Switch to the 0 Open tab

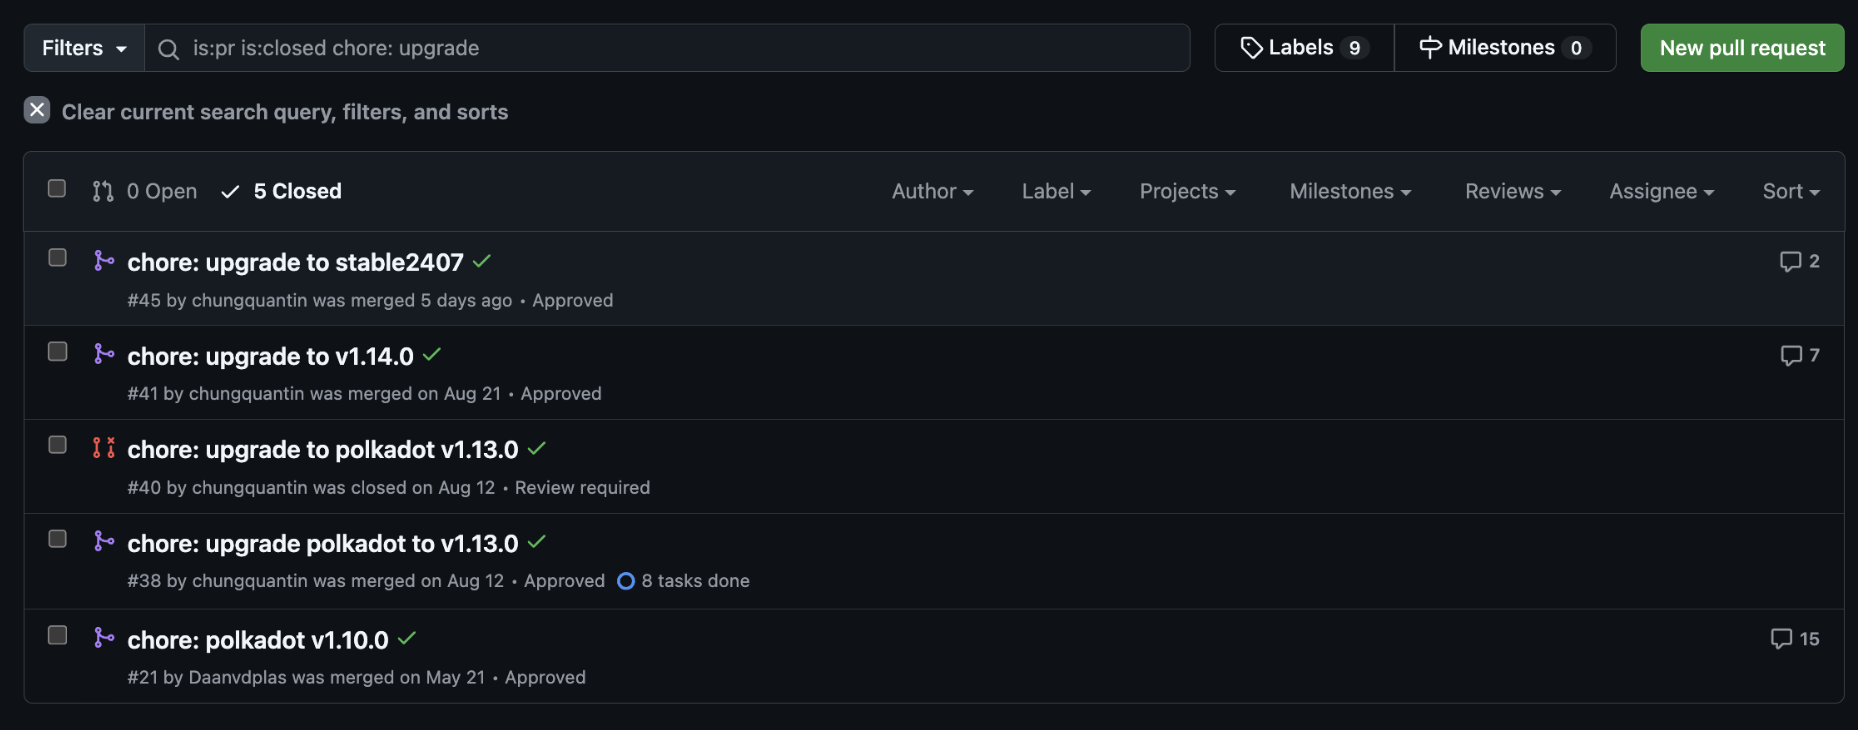tap(145, 191)
